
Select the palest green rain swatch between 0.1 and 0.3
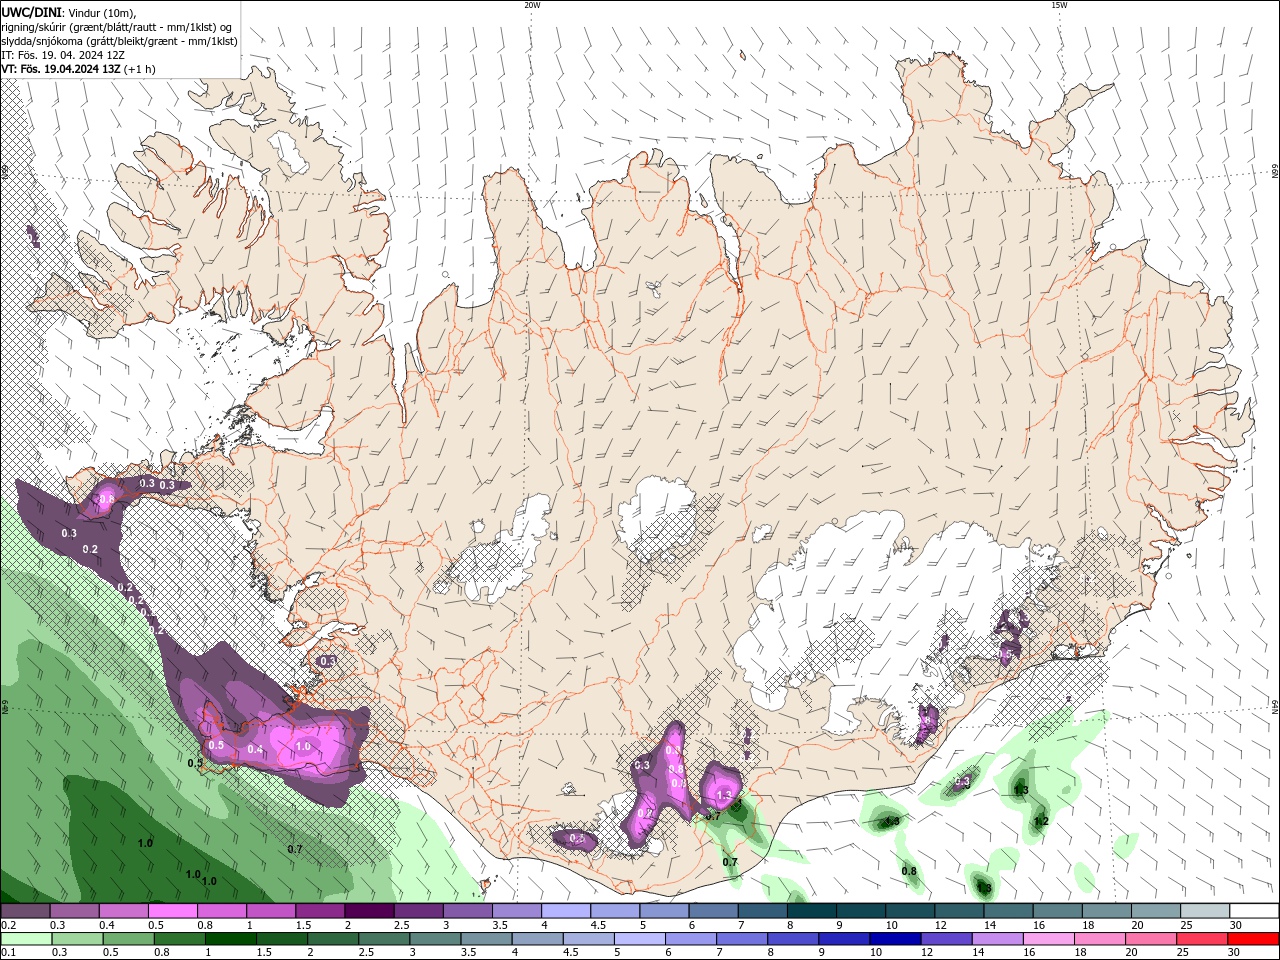pos(25,939)
